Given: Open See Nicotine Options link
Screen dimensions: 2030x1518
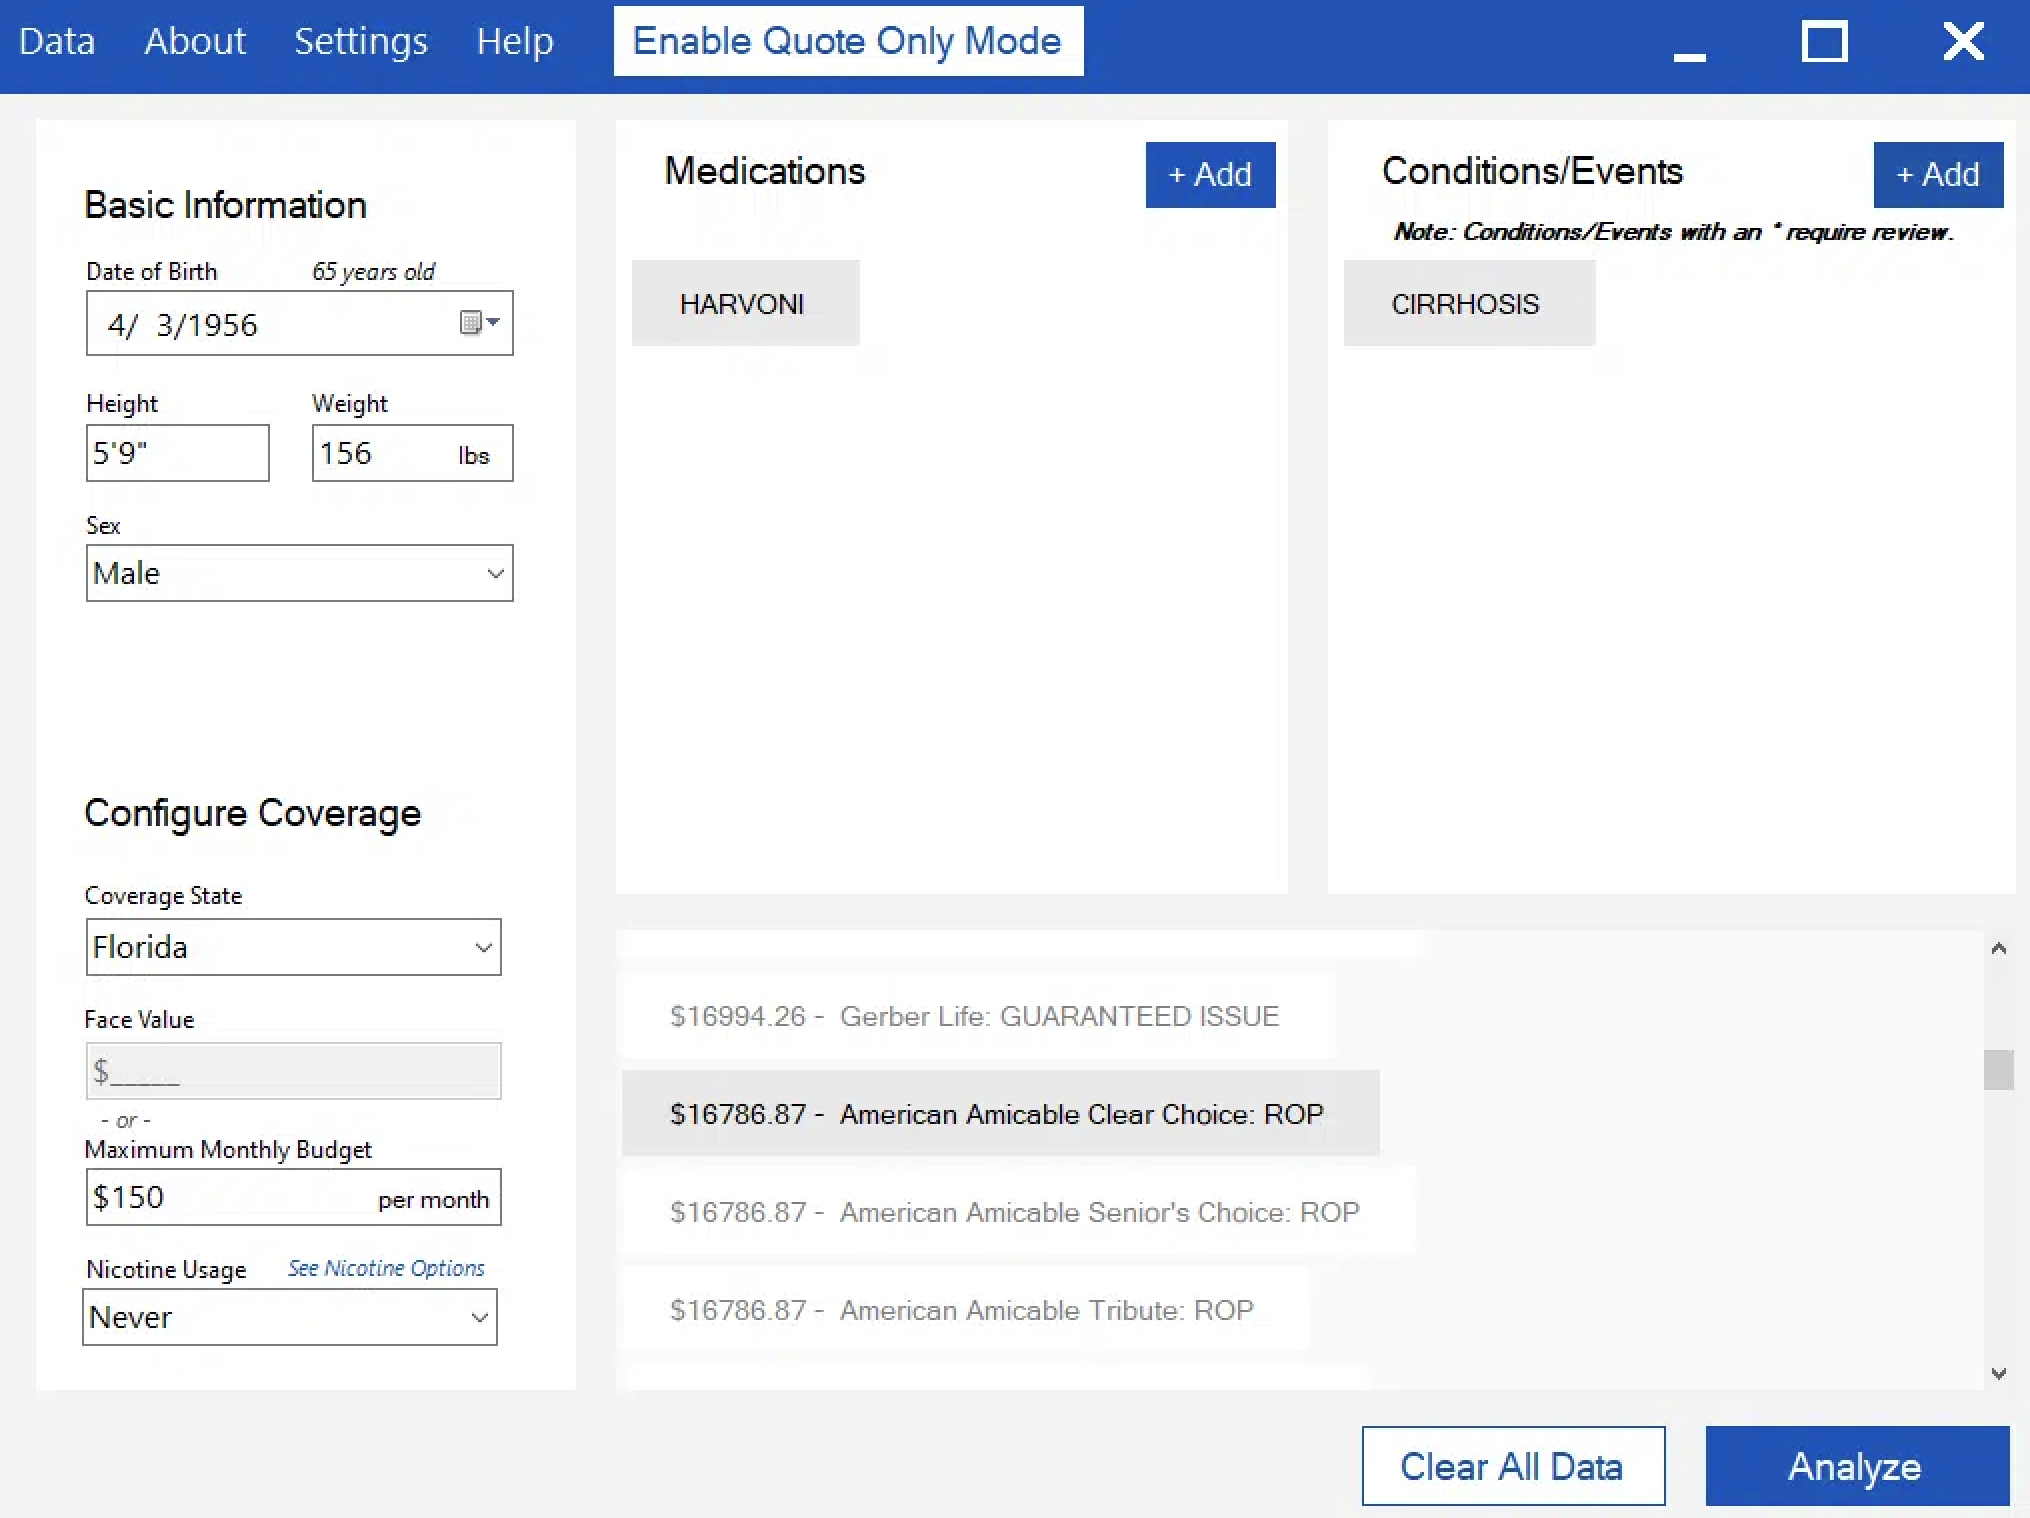Looking at the screenshot, I should pyautogui.click(x=386, y=1268).
